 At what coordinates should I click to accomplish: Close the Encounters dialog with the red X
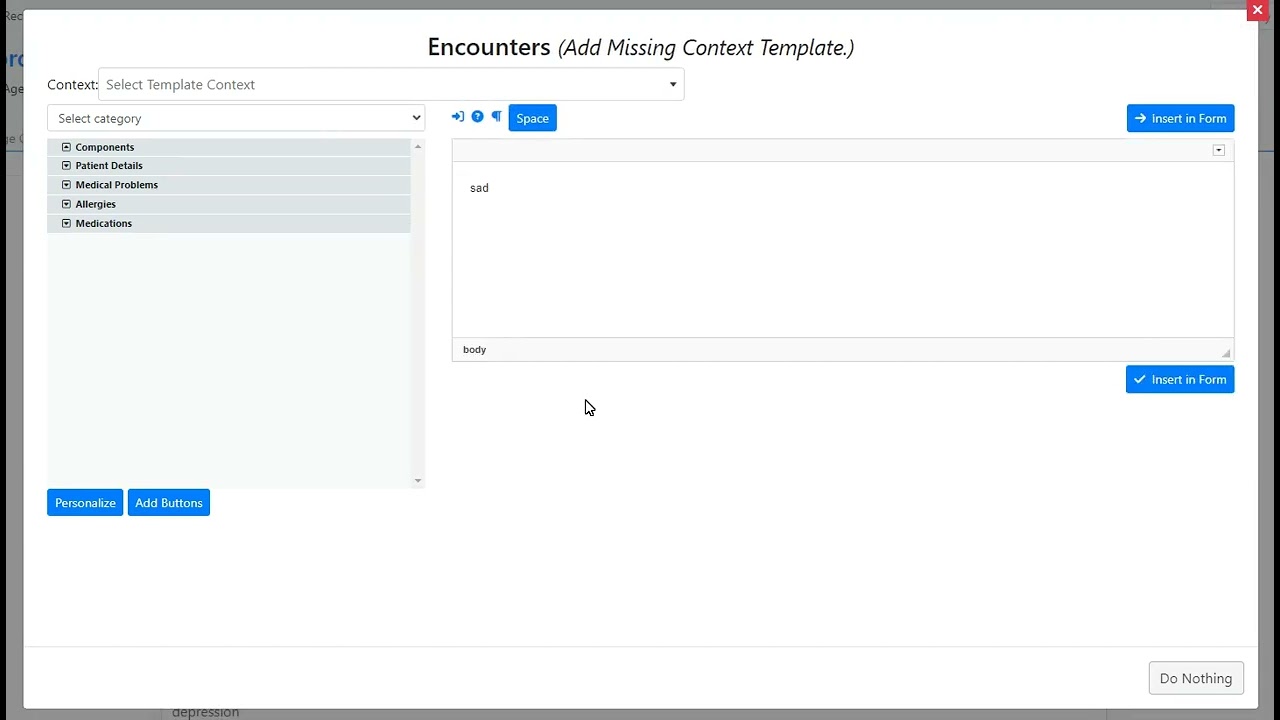1257,10
